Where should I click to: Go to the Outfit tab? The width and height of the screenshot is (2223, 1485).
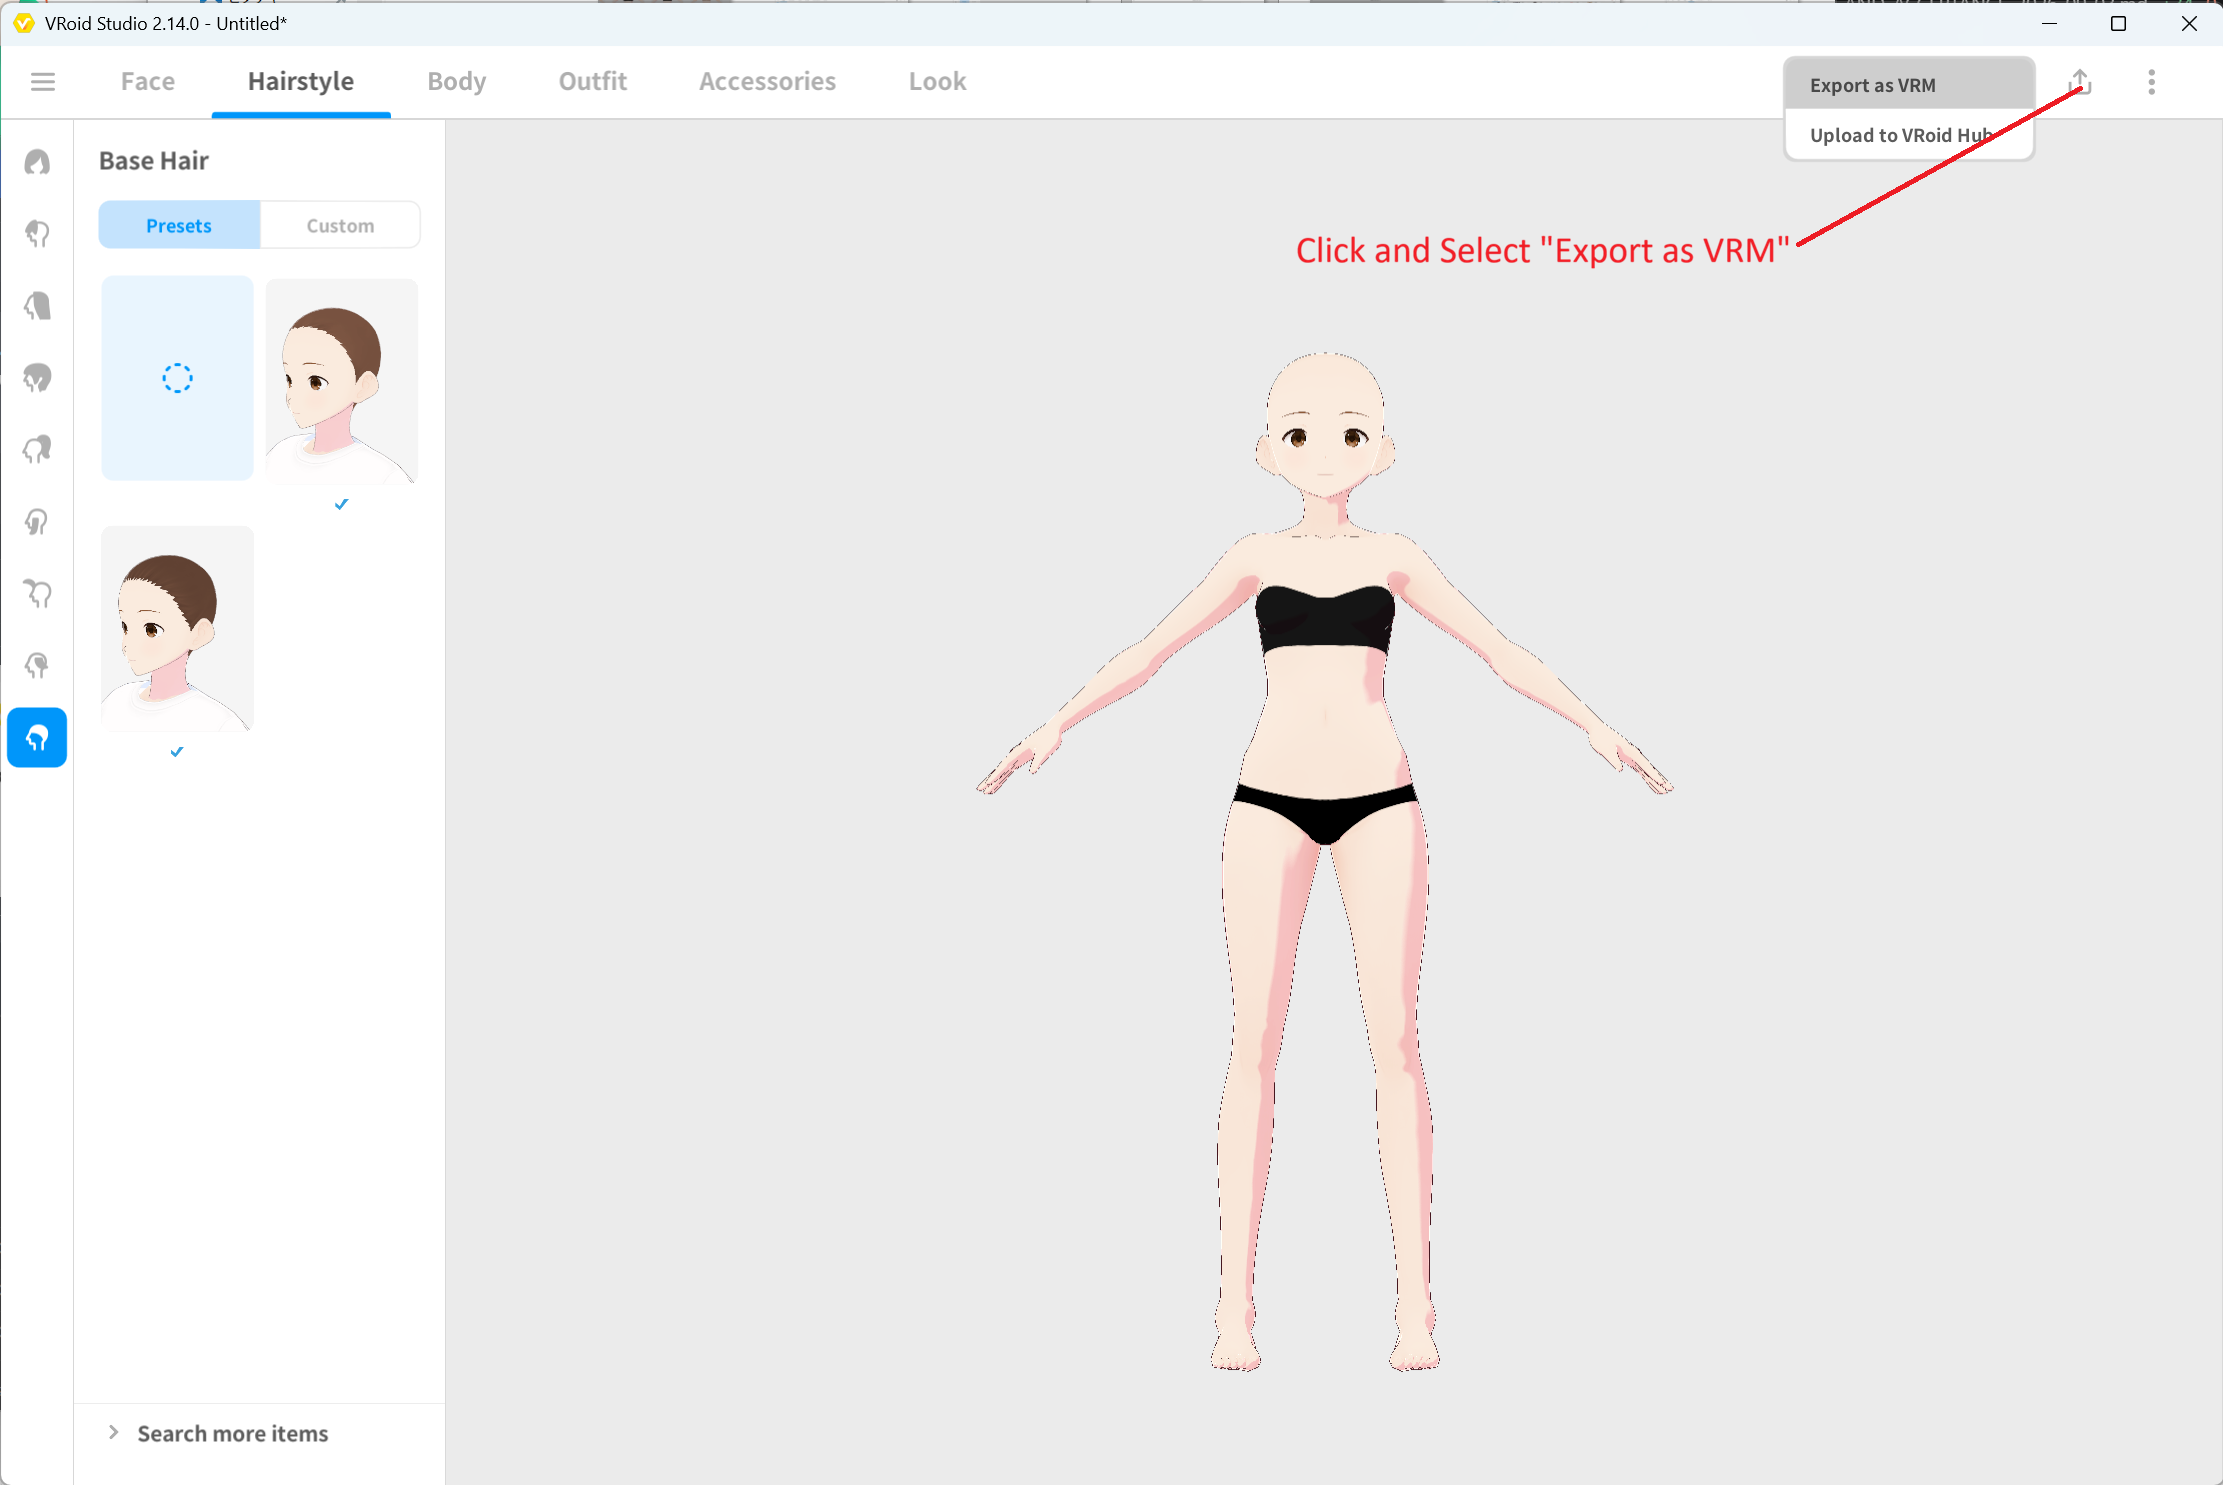(593, 81)
